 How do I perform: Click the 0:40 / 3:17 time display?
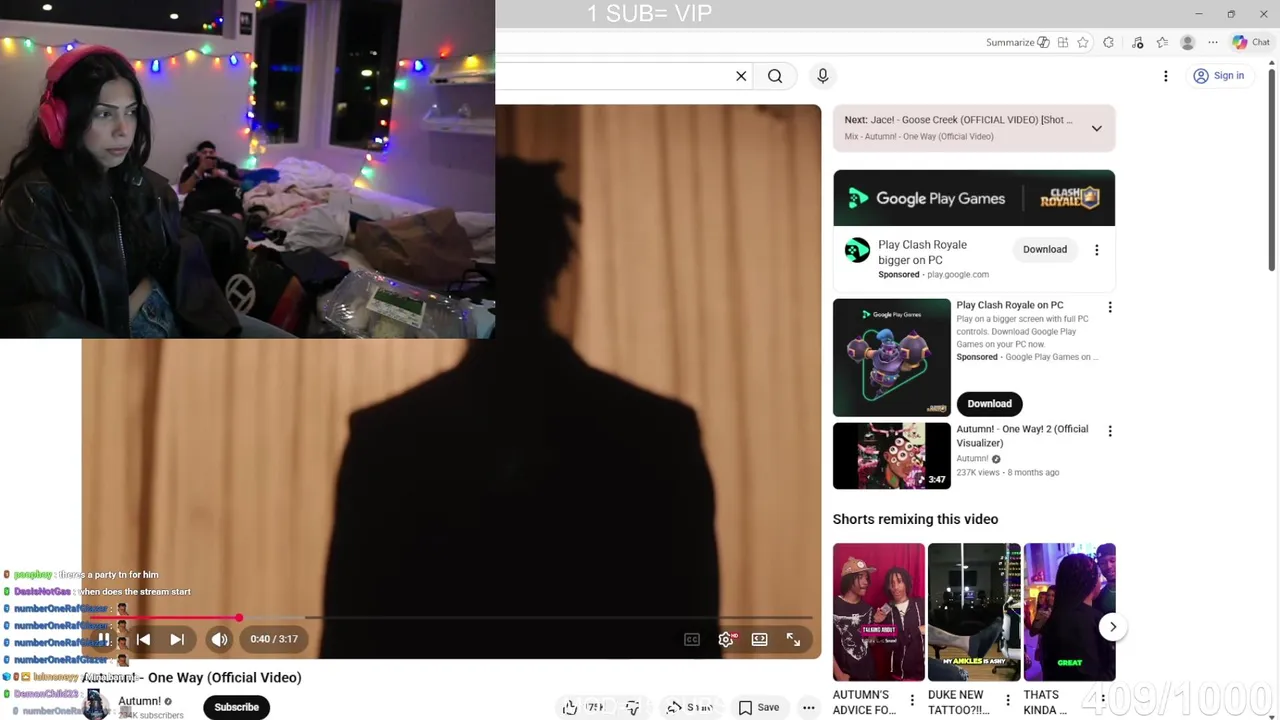[x=274, y=639]
